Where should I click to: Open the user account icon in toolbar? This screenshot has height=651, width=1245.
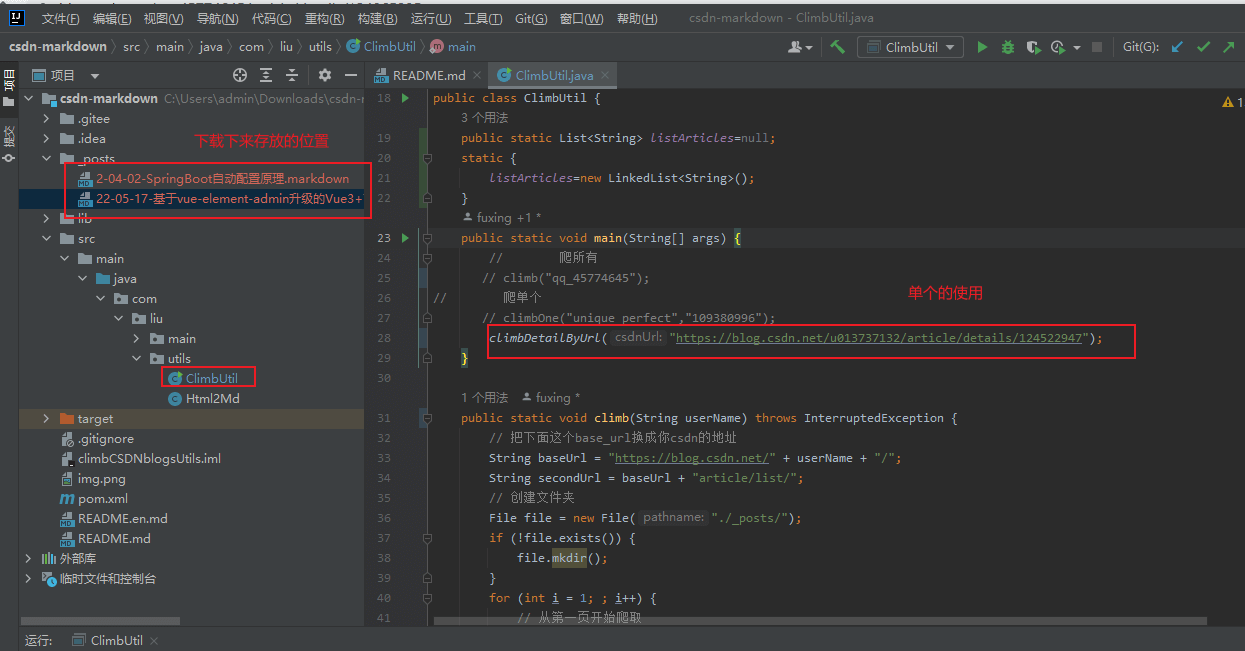pyautogui.click(x=800, y=47)
